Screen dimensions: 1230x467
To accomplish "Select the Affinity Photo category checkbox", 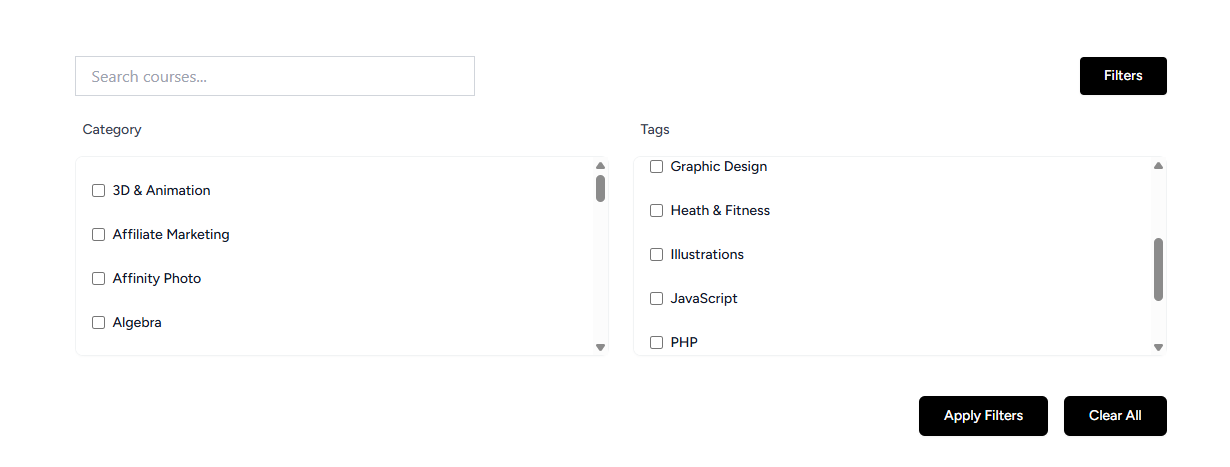I will point(99,279).
